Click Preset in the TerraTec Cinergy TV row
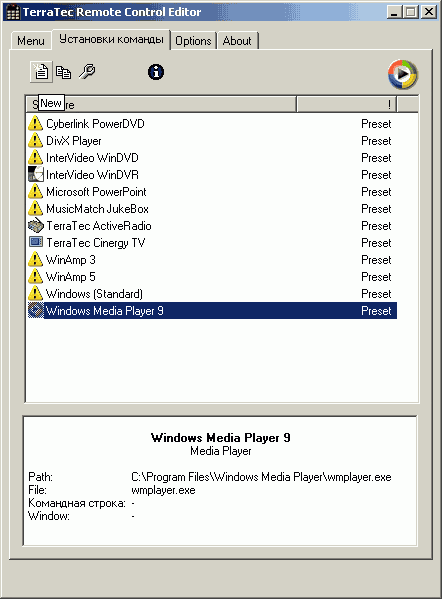The height and width of the screenshot is (599, 442). 376,243
